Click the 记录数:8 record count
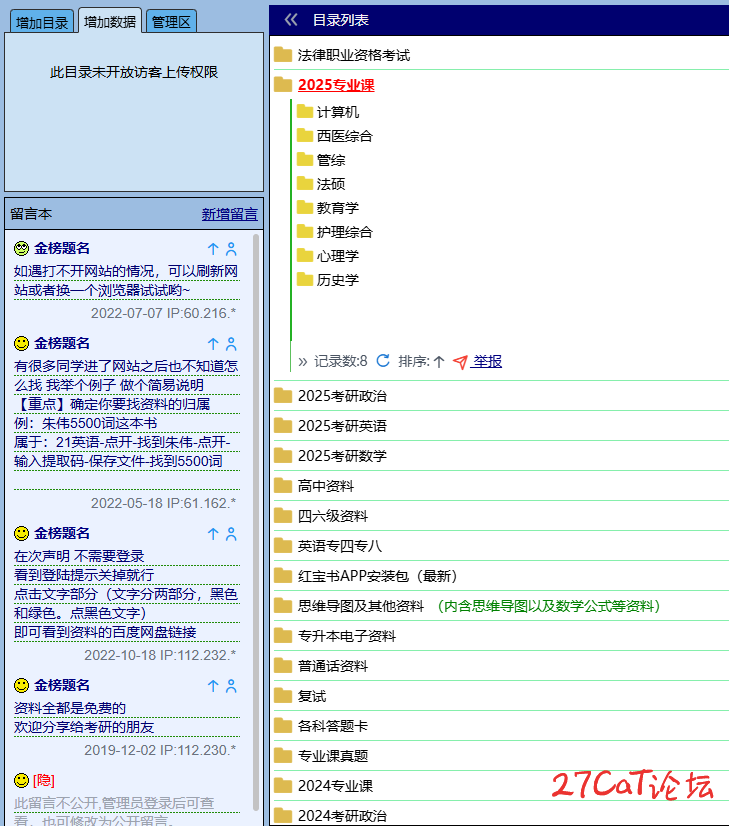 340,361
